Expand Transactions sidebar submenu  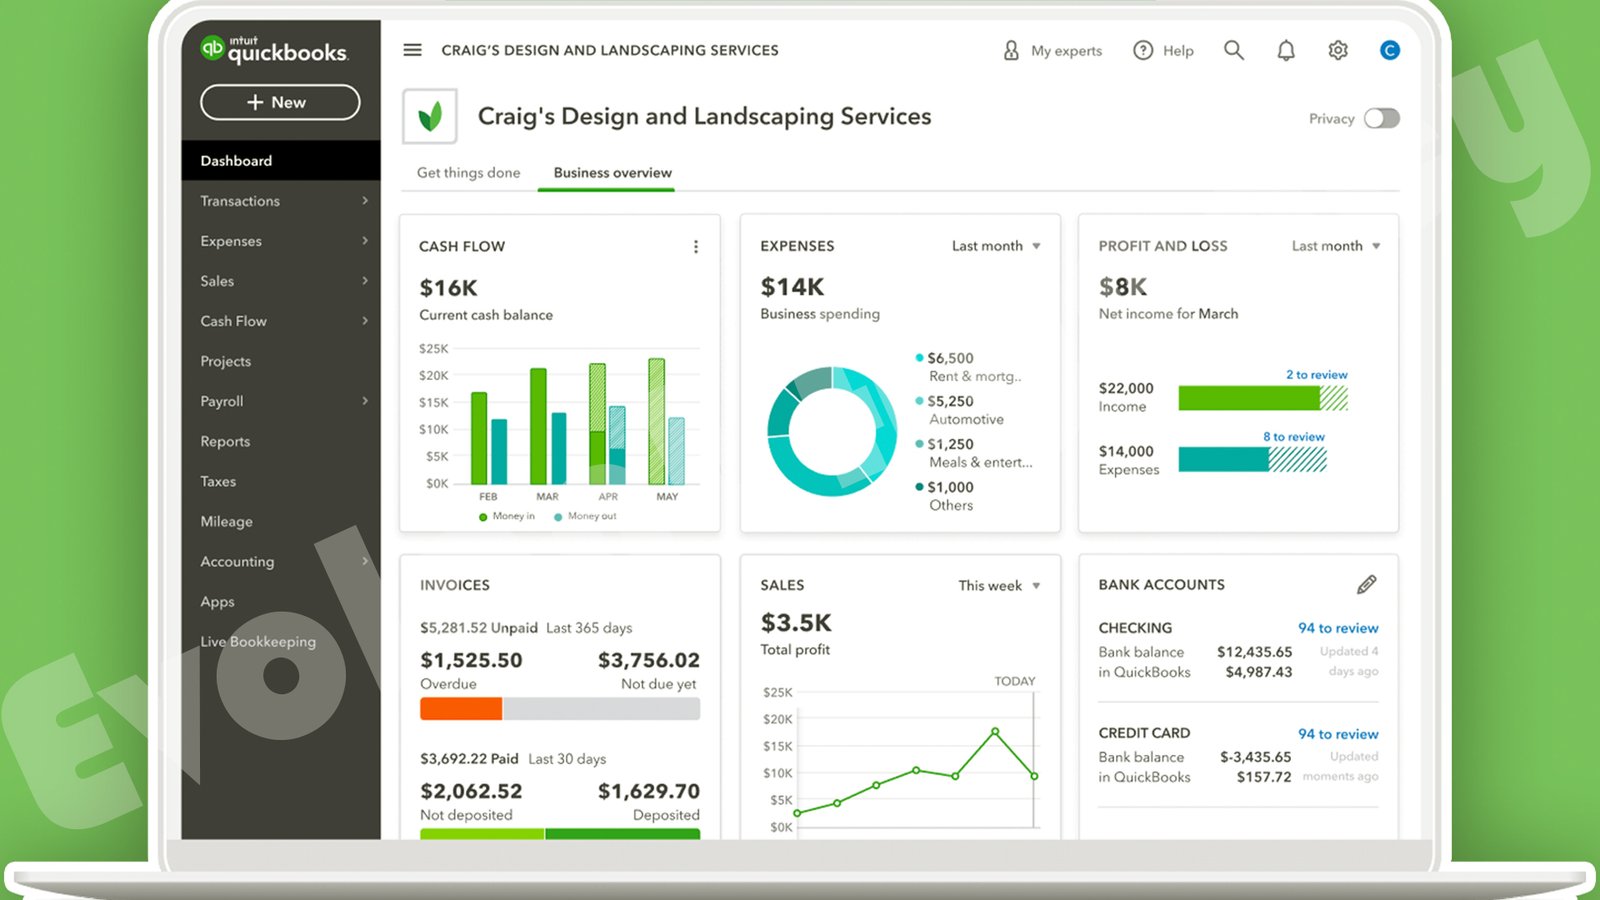coord(365,201)
